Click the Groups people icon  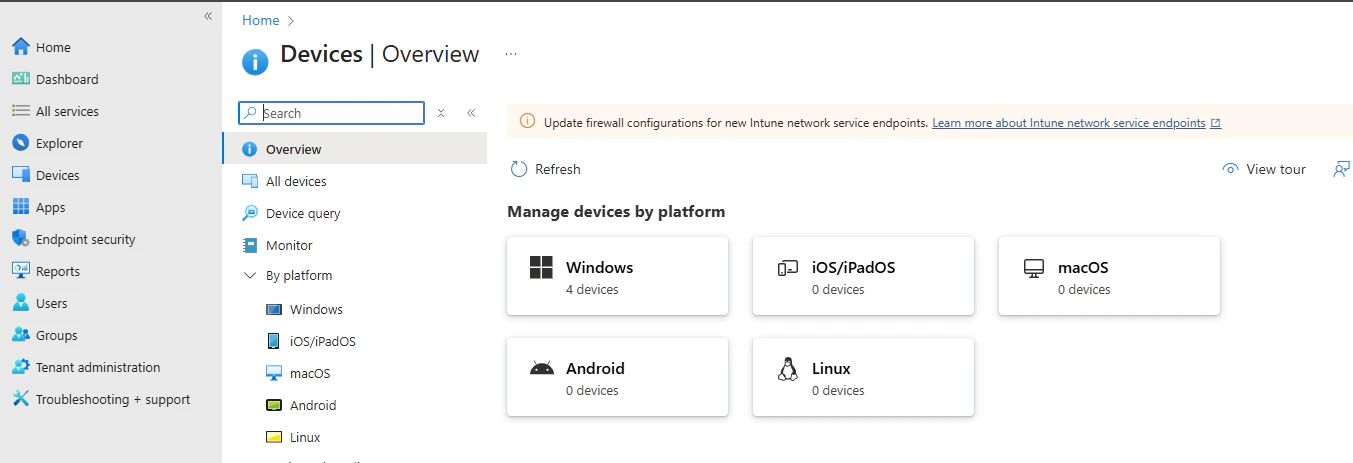click(20, 335)
